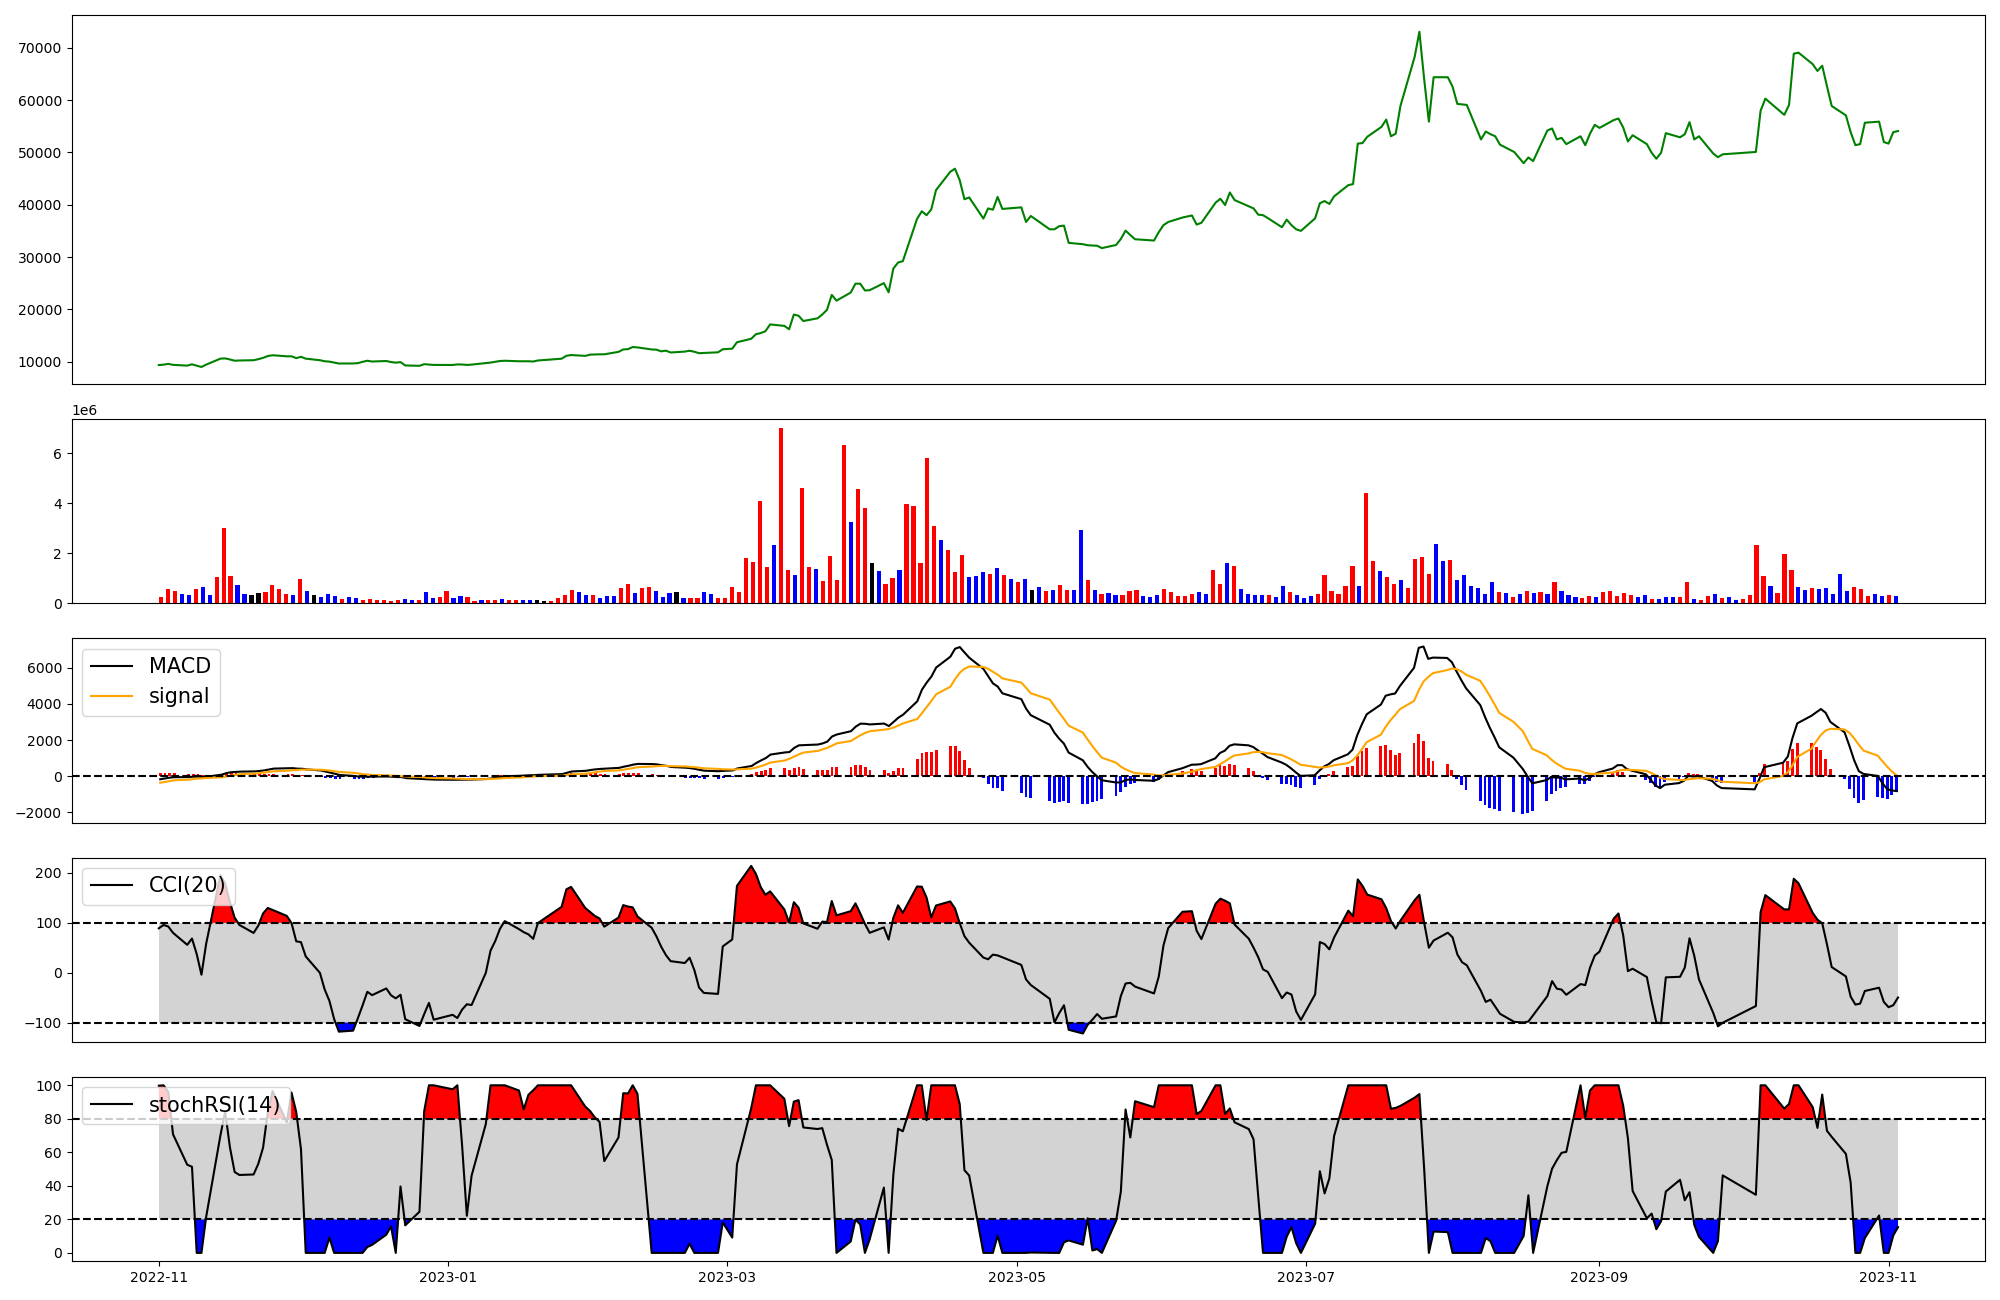Click the highest peak of the green price line
The height and width of the screenshot is (1300, 2000).
(x=1418, y=33)
